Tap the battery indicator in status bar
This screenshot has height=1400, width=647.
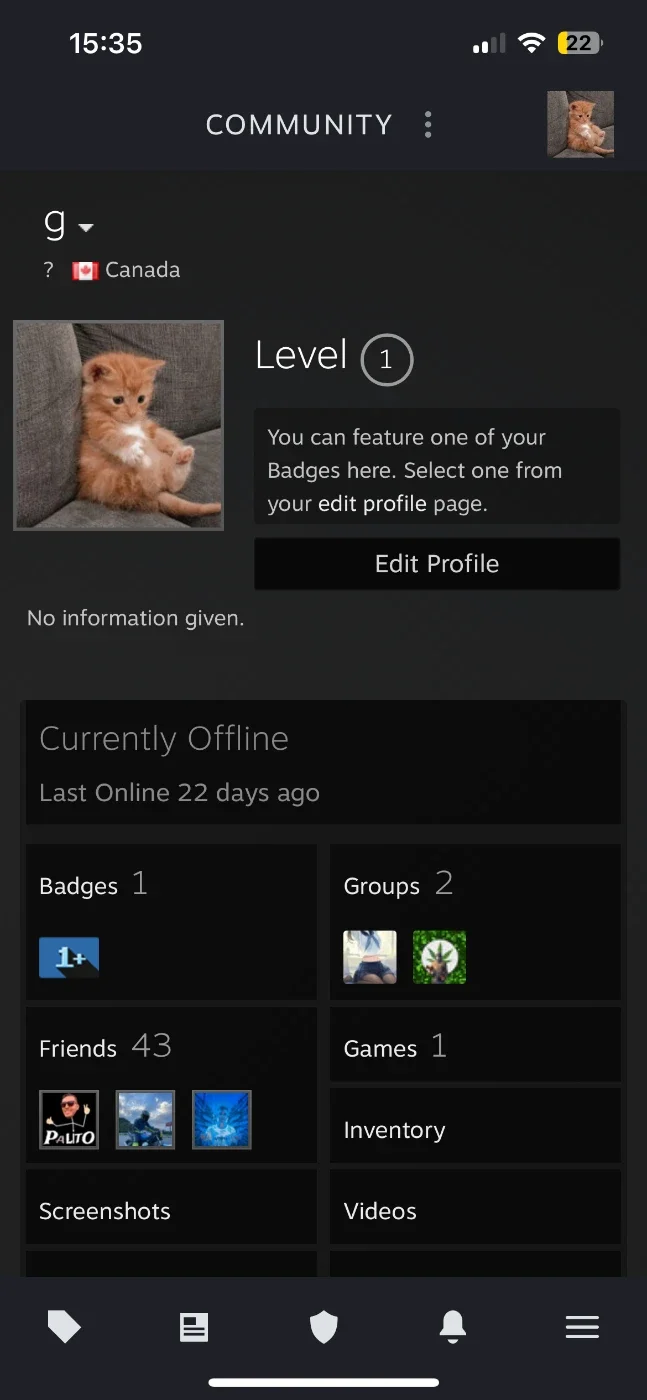580,43
